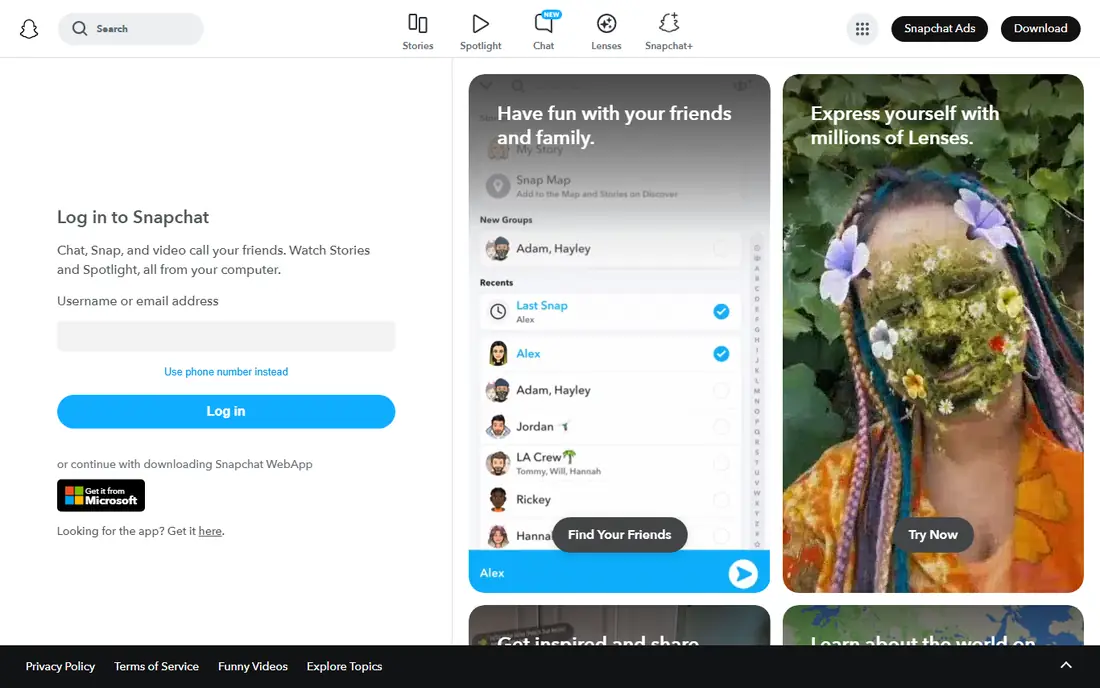Image resolution: width=1100 pixels, height=688 pixels.
Task: Open the apps grid menu icon
Action: [862, 29]
